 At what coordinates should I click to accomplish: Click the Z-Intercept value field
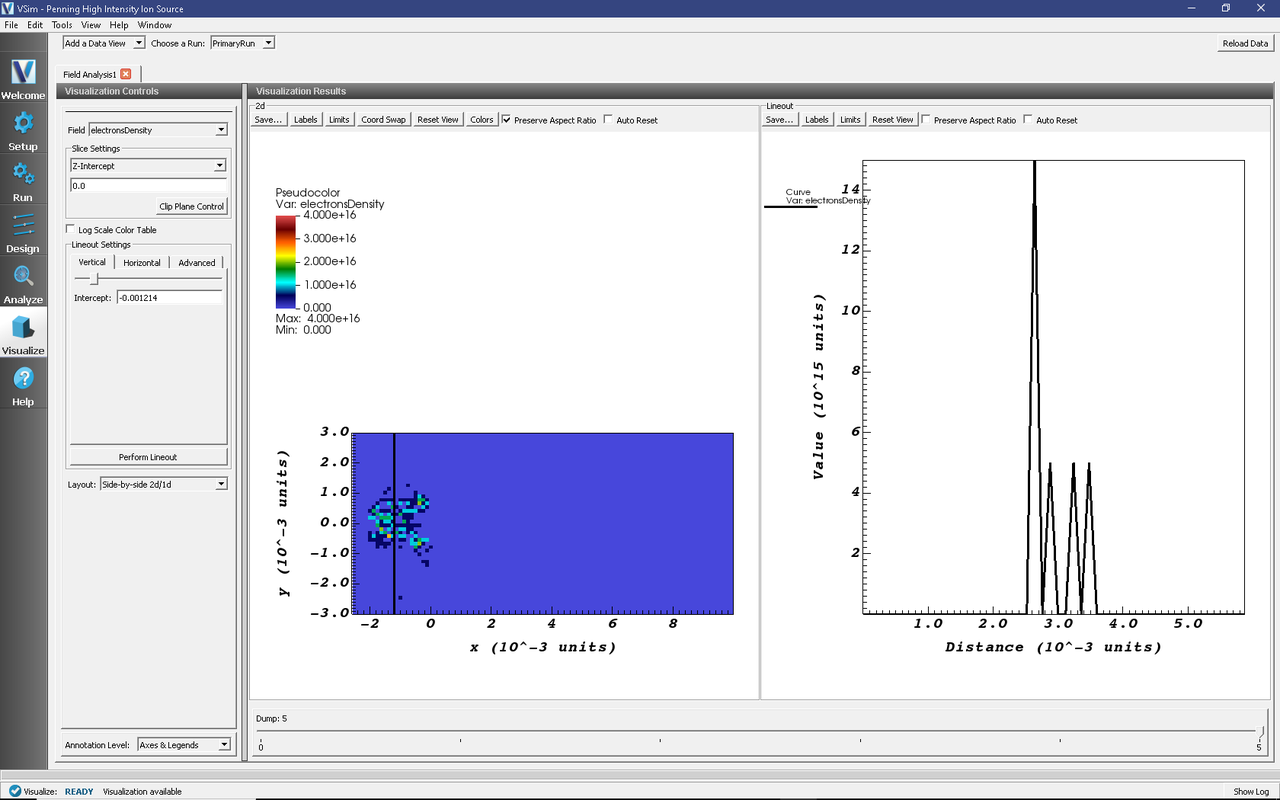click(x=148, y=186)
